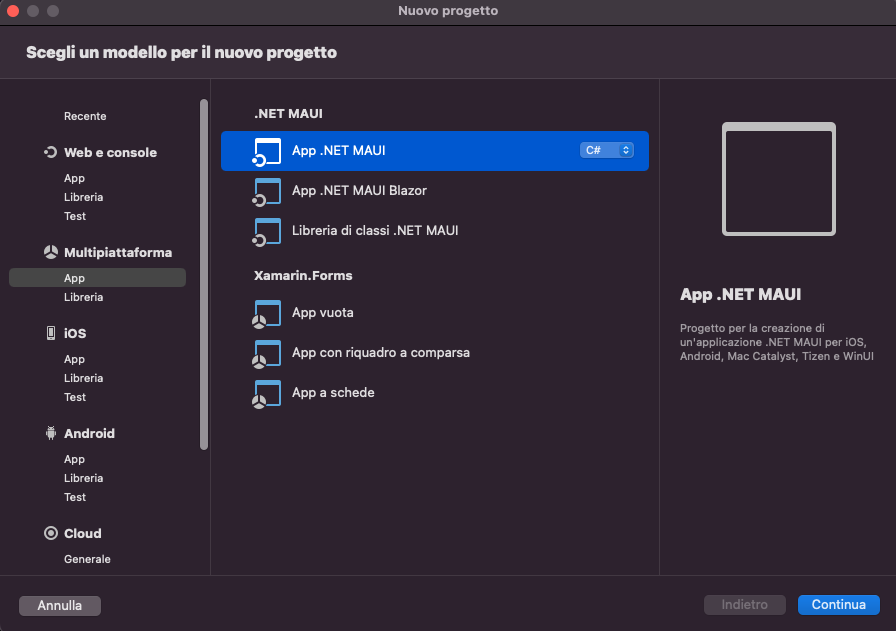Open the C# language dropdown

(x=606, y=150)
